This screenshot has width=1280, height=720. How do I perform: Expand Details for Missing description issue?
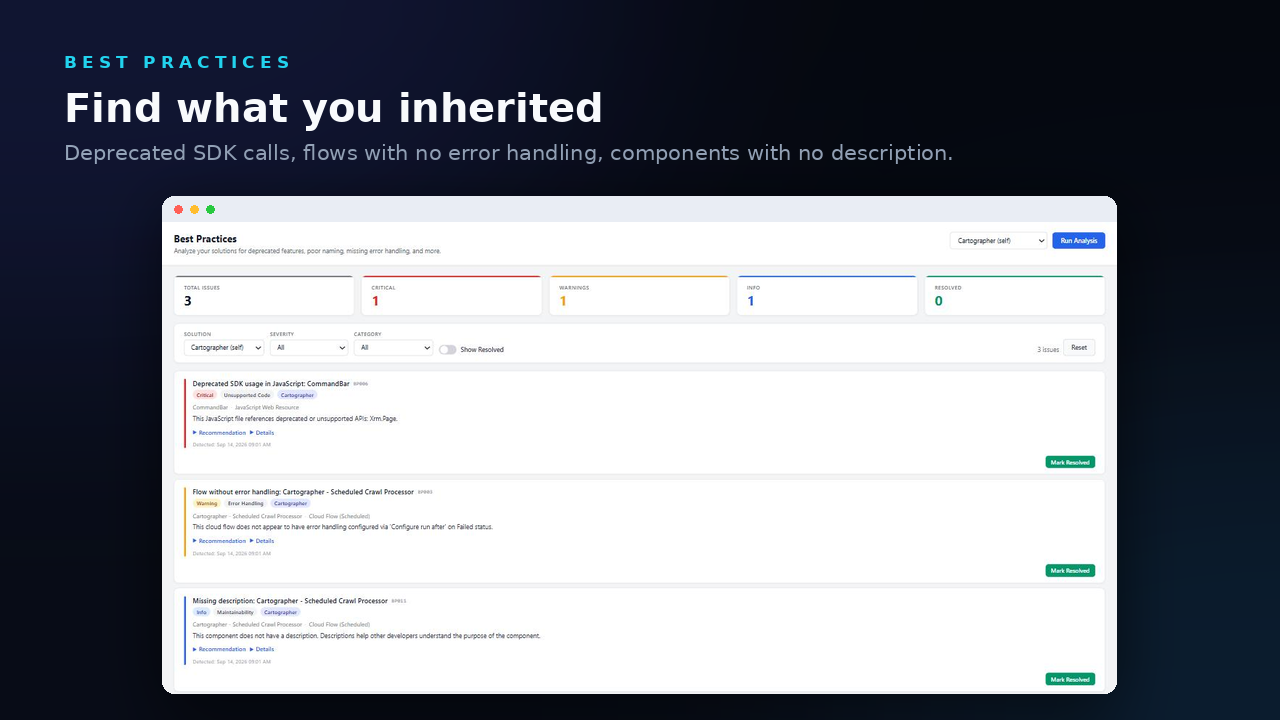tap(262, 649)
